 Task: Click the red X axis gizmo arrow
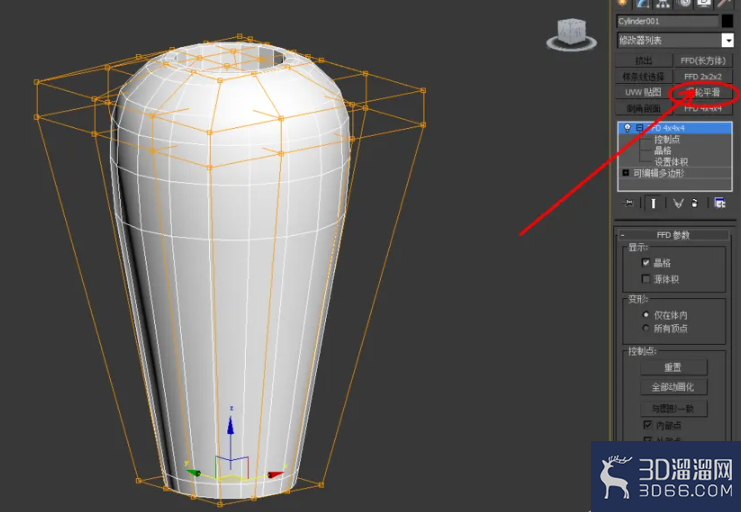pos(276,474)
